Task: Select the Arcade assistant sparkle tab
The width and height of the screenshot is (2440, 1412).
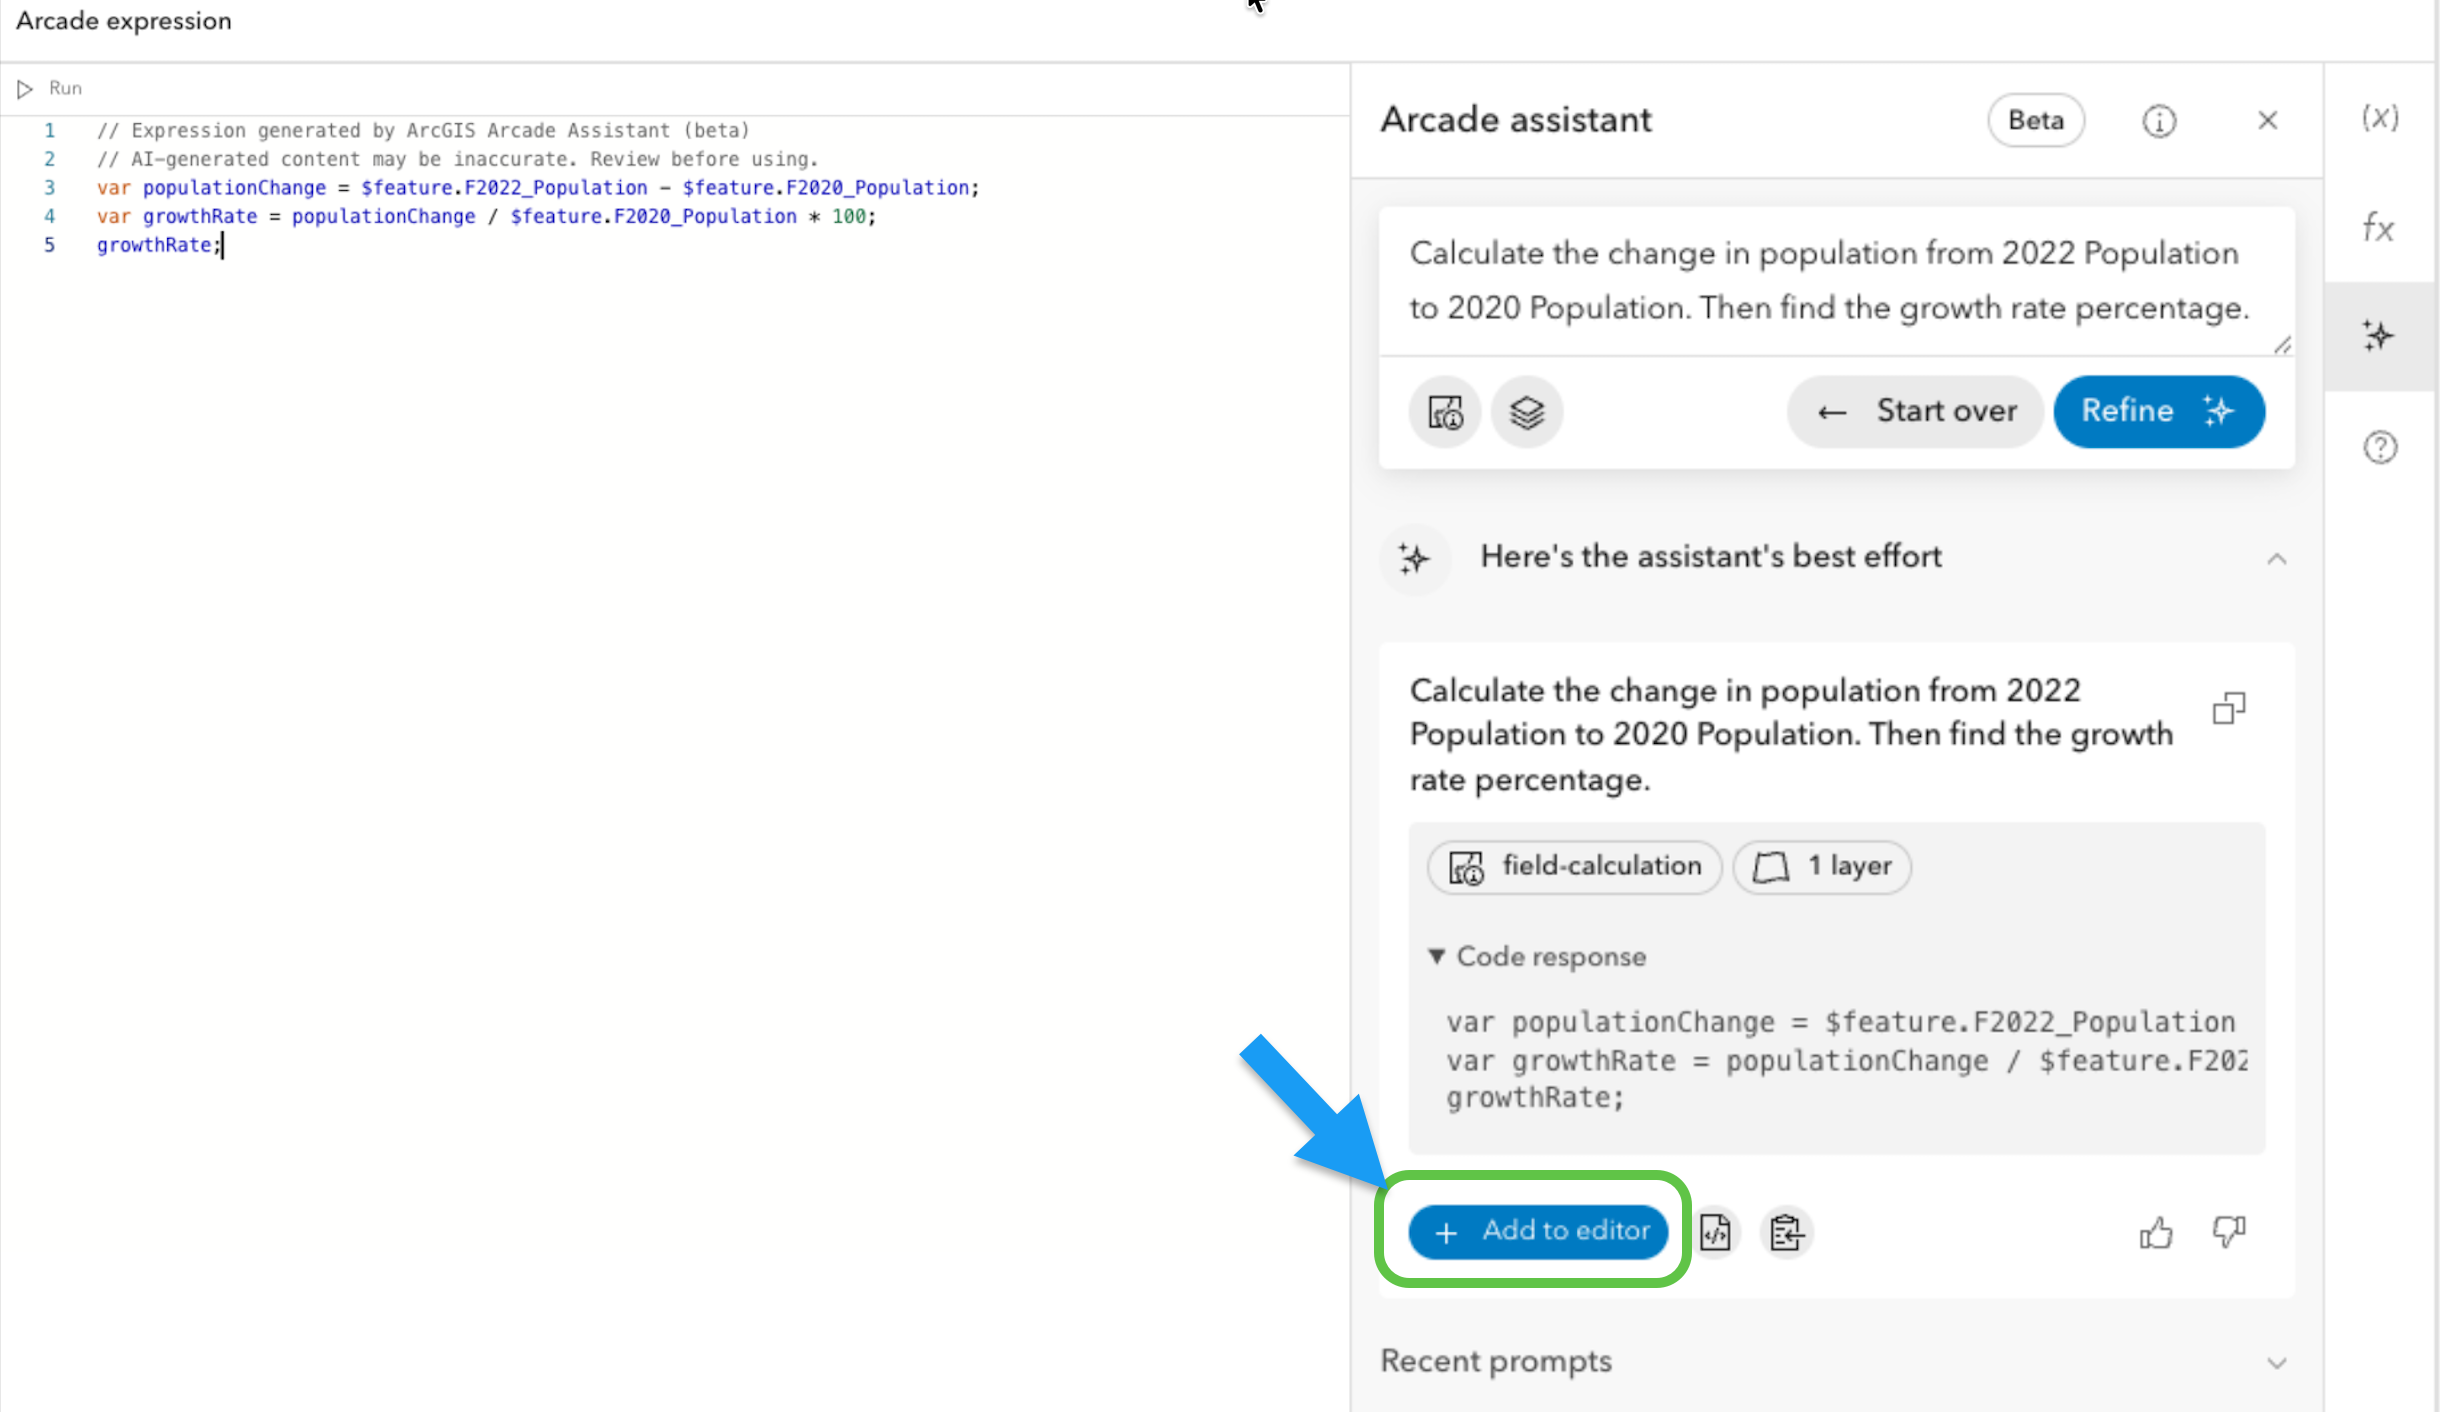Action: click(2379, 336)
